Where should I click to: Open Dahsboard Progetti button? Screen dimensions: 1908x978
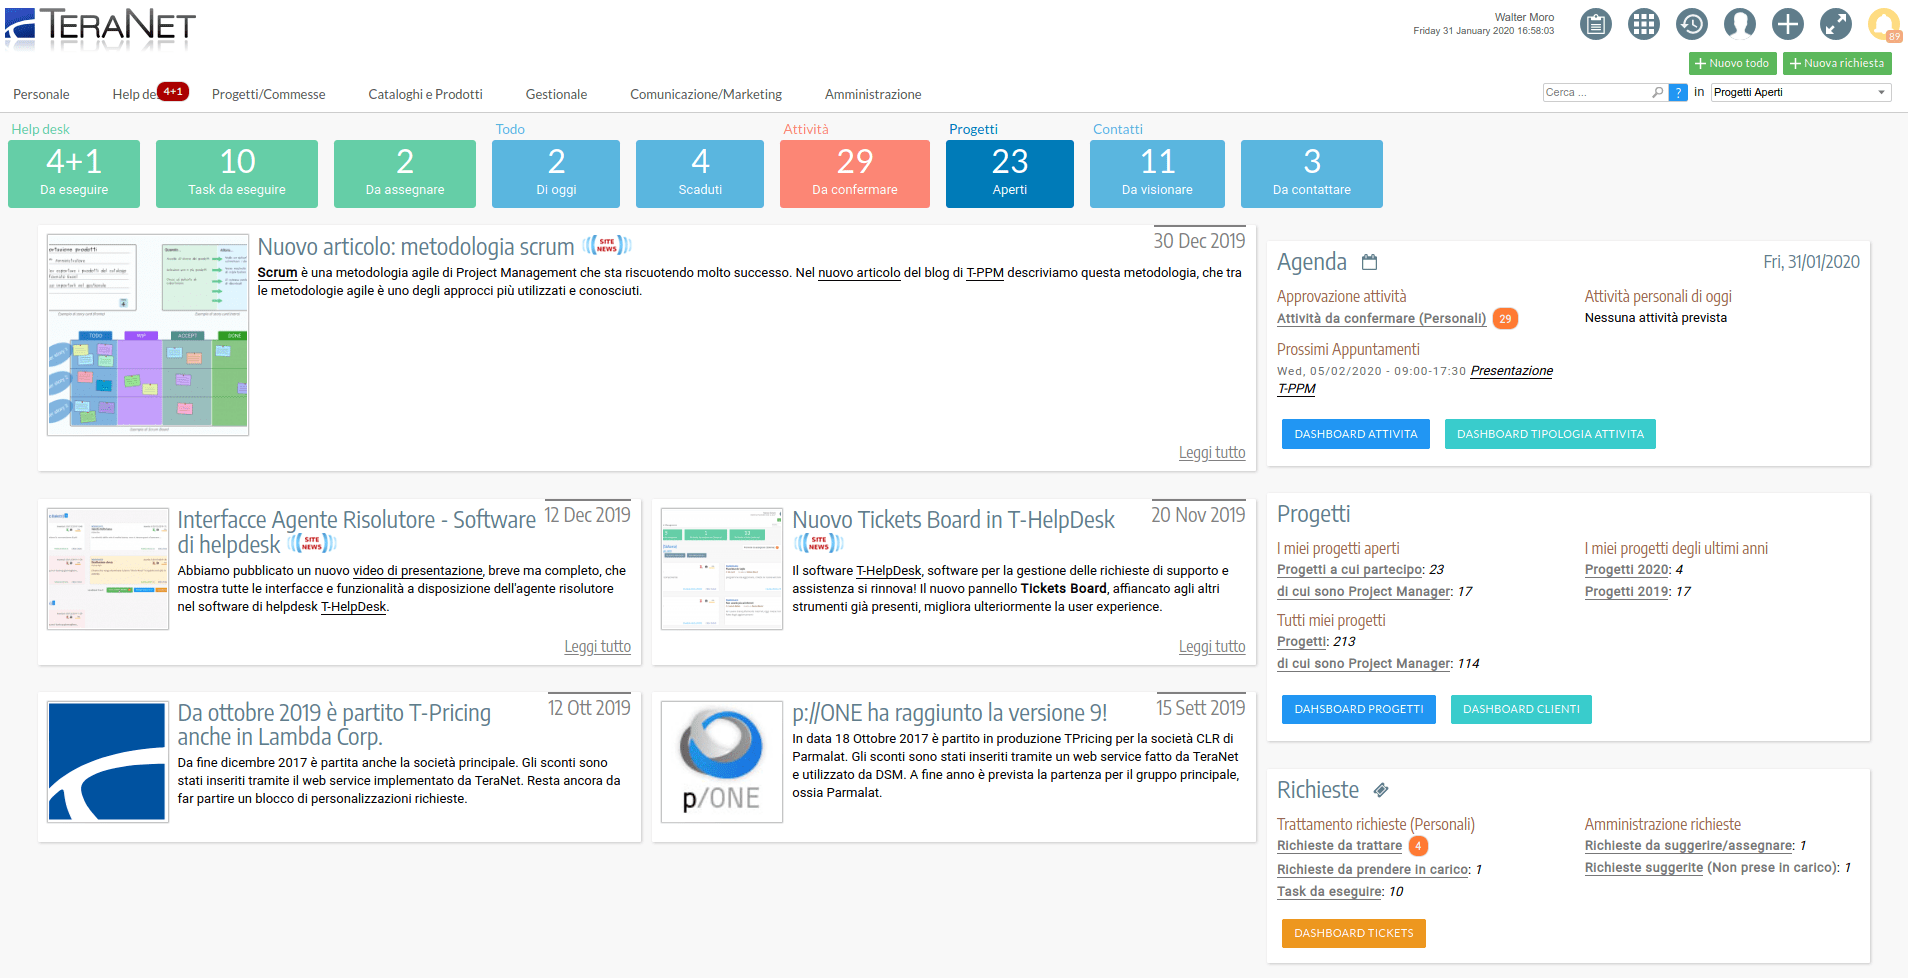[x=1358, y=709]
